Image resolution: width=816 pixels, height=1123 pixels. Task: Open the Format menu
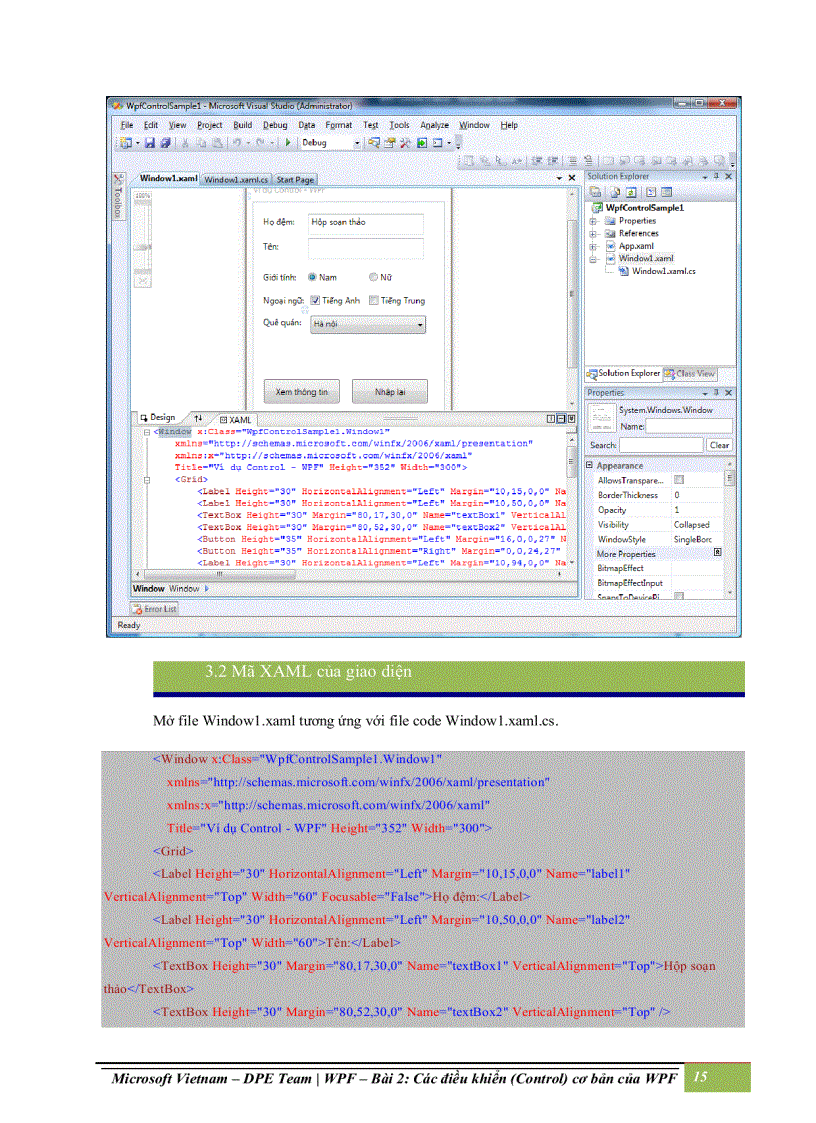click(340, 125)
